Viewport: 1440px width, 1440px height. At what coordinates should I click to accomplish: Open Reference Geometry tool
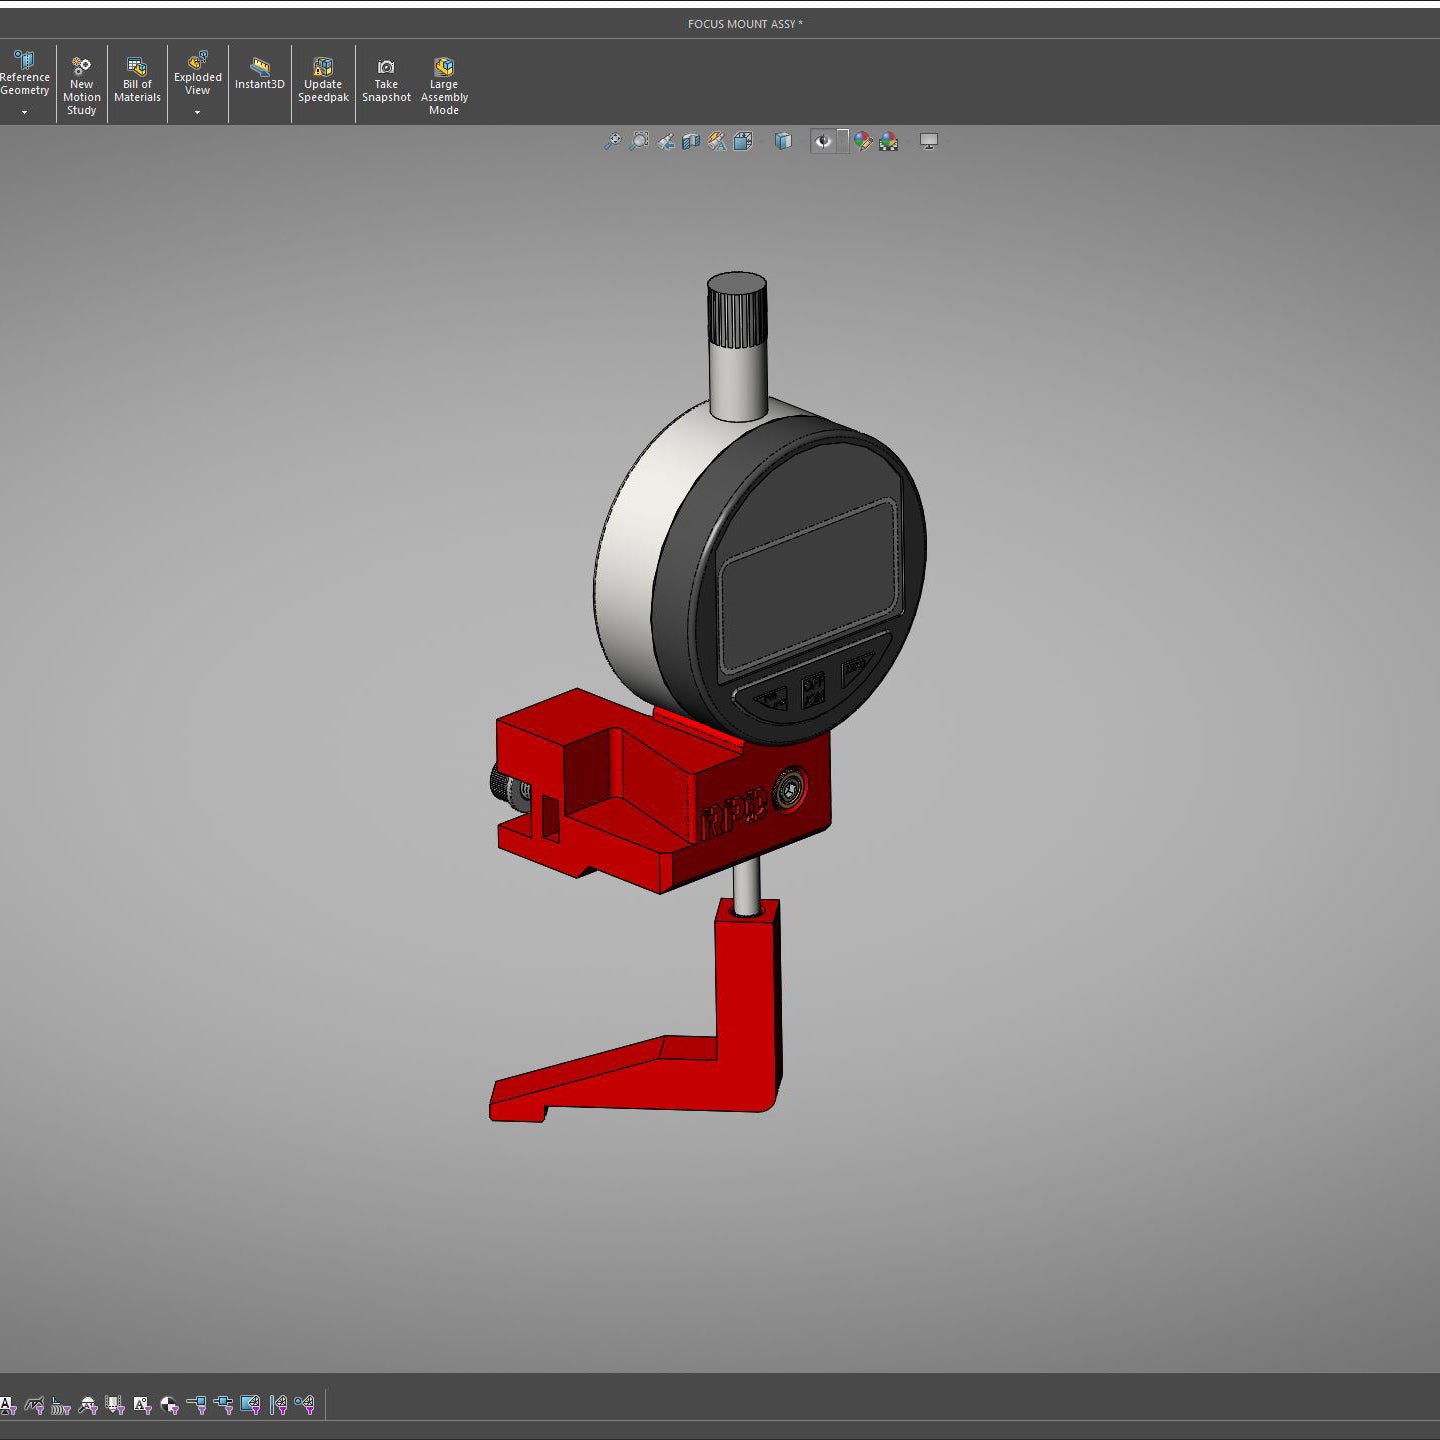(x=25, y=75)
